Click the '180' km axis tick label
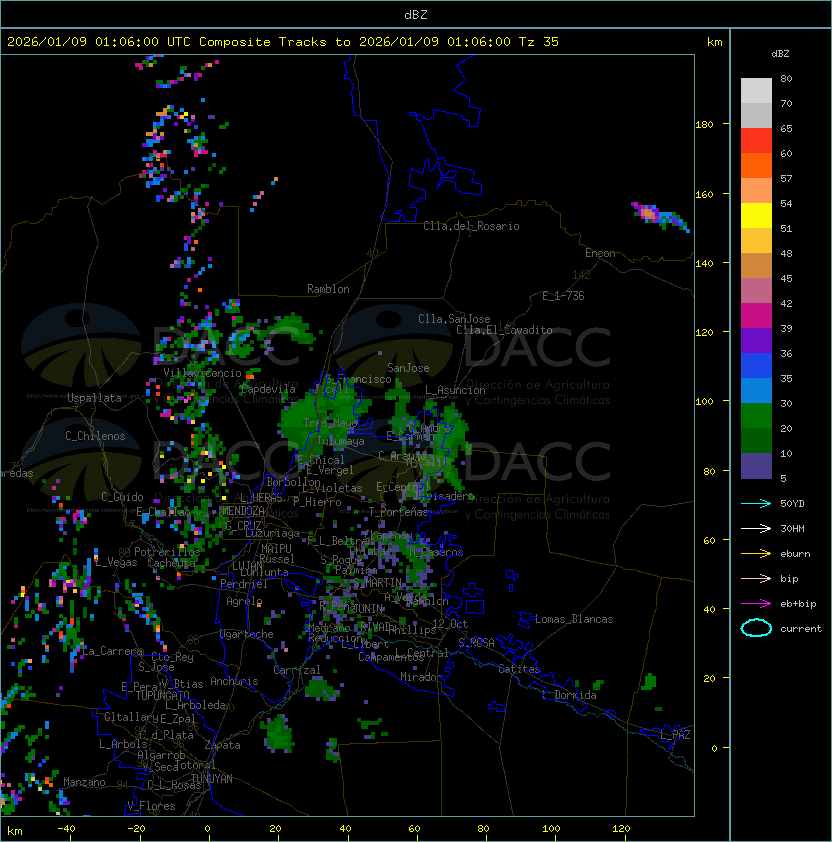This screenshot has width=832, height=842. point(704,125)
